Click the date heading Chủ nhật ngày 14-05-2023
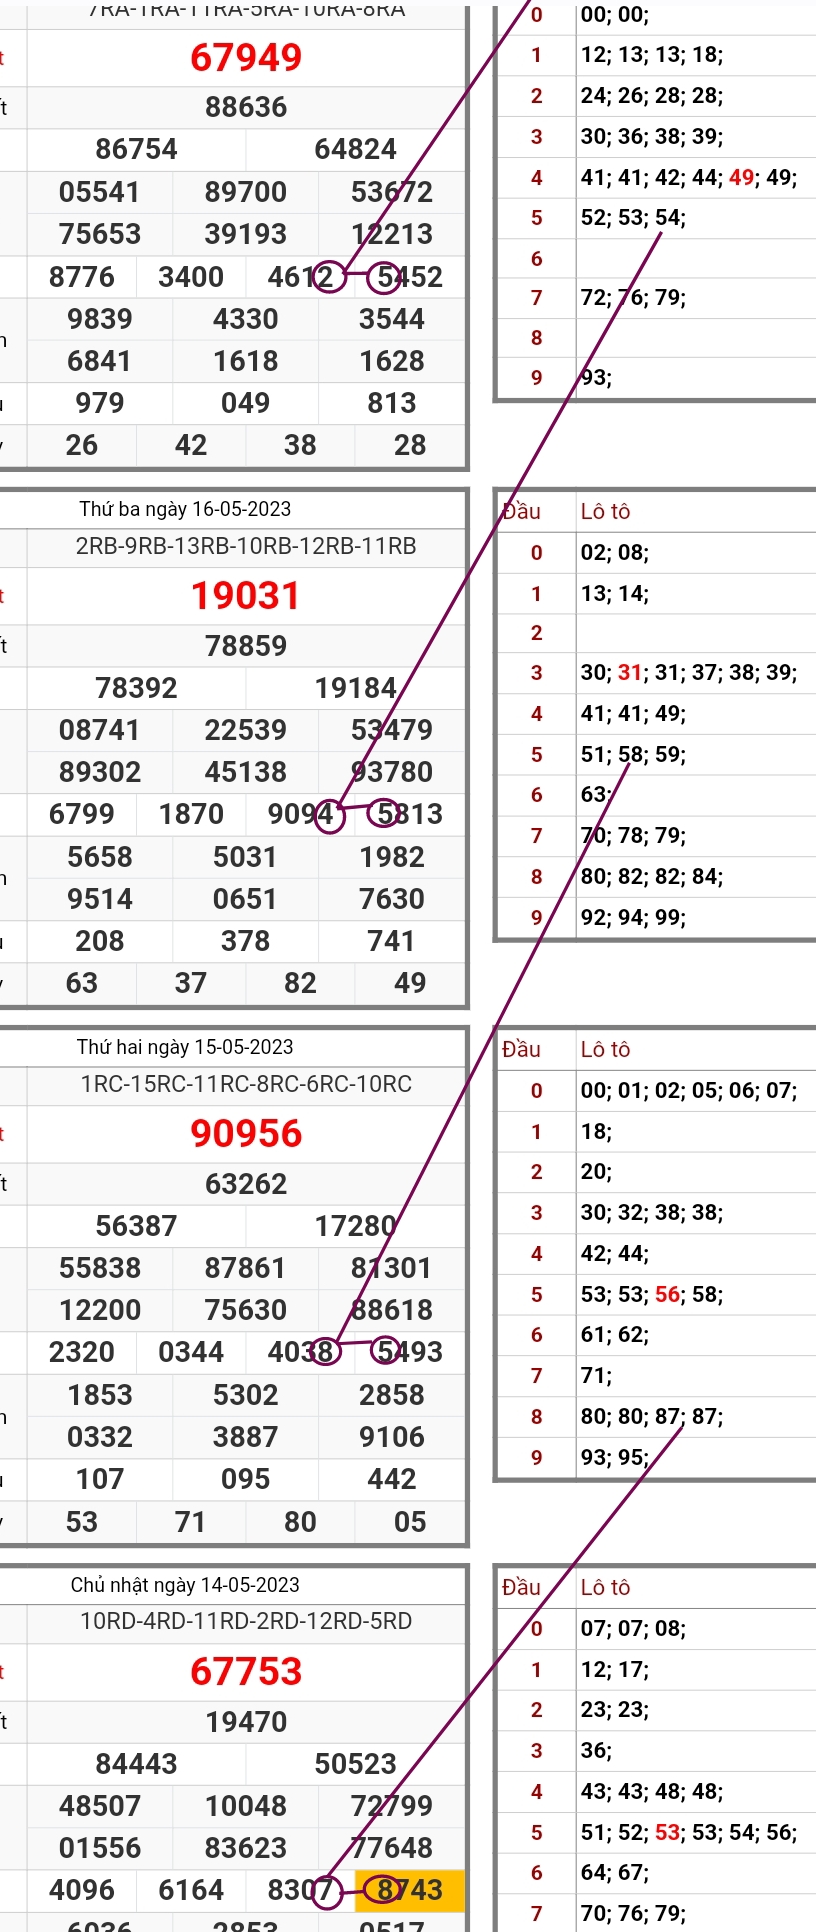Image resolution: width=816 pixels, height=1932 pixels. pyautogui.click(x=185, y=1585)
